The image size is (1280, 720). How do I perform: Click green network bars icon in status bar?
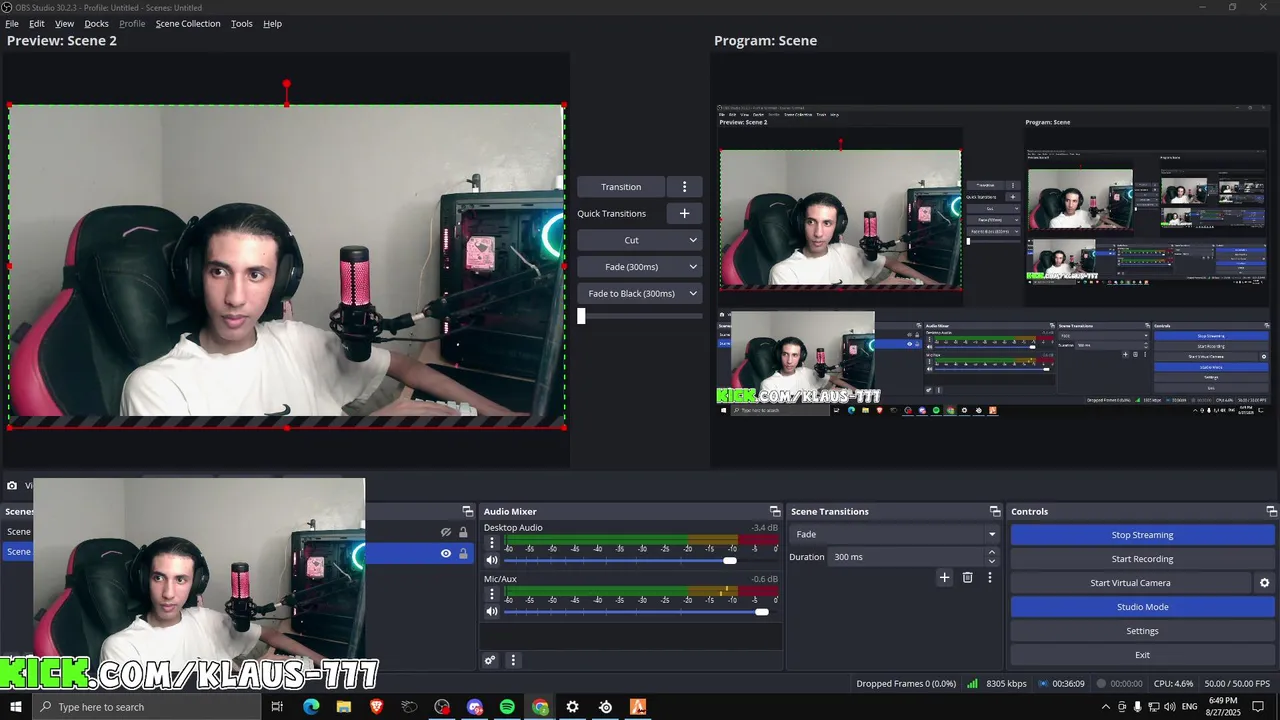(x=972, y=684)
